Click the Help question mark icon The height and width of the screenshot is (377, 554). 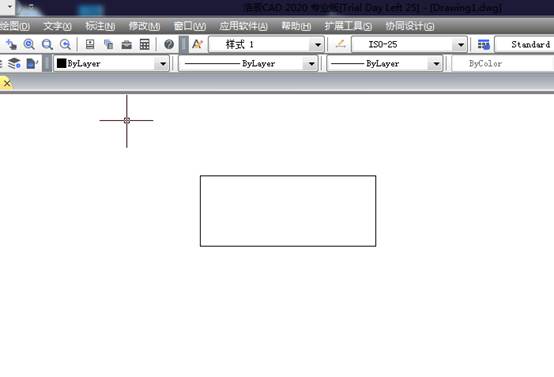coord(169,45)
